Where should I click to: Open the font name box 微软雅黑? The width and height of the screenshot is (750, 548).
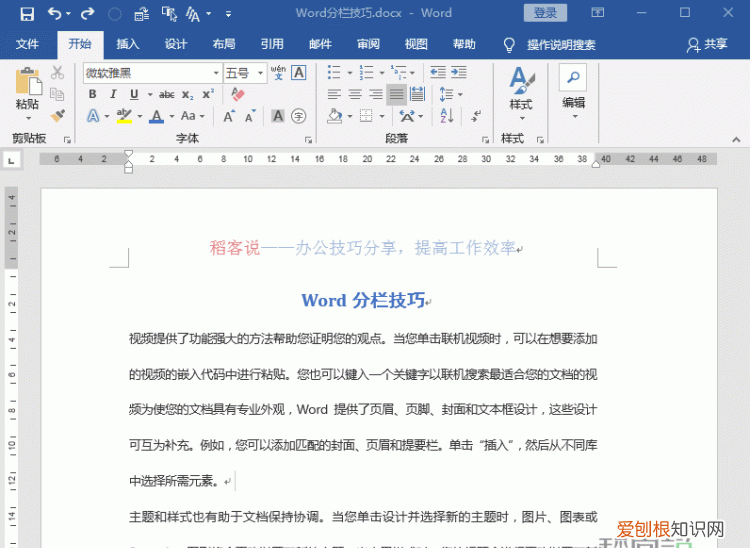click(152, 73)
